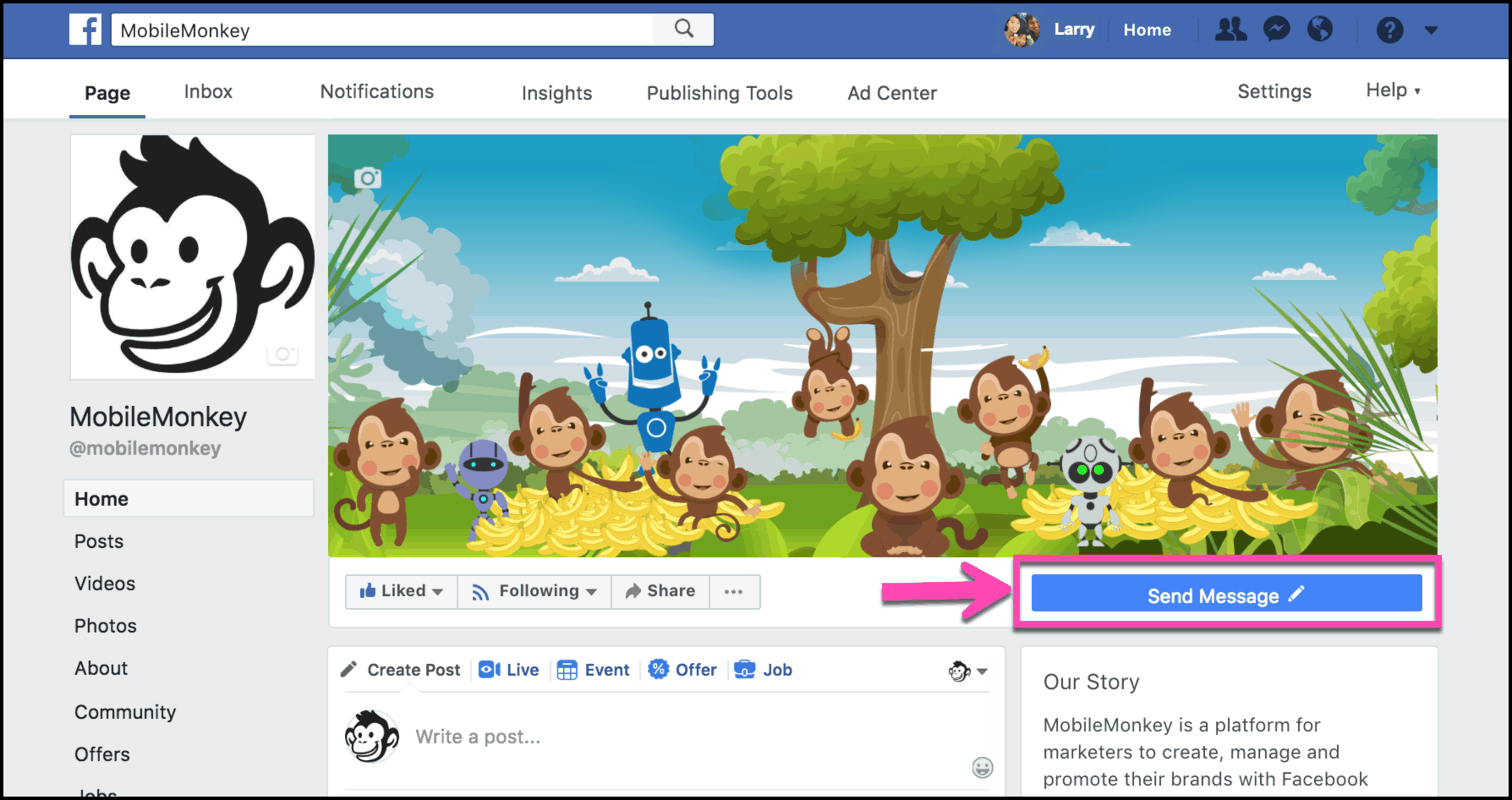Click the MobileMonkey search field

(x=383, y=30)
